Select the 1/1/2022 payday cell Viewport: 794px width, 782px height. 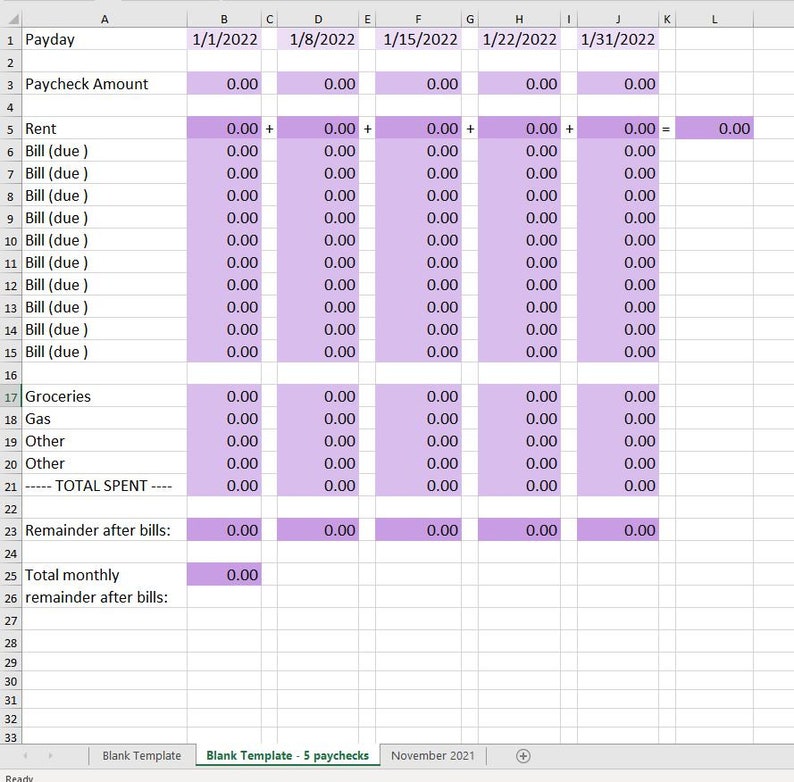click(224, 40)
